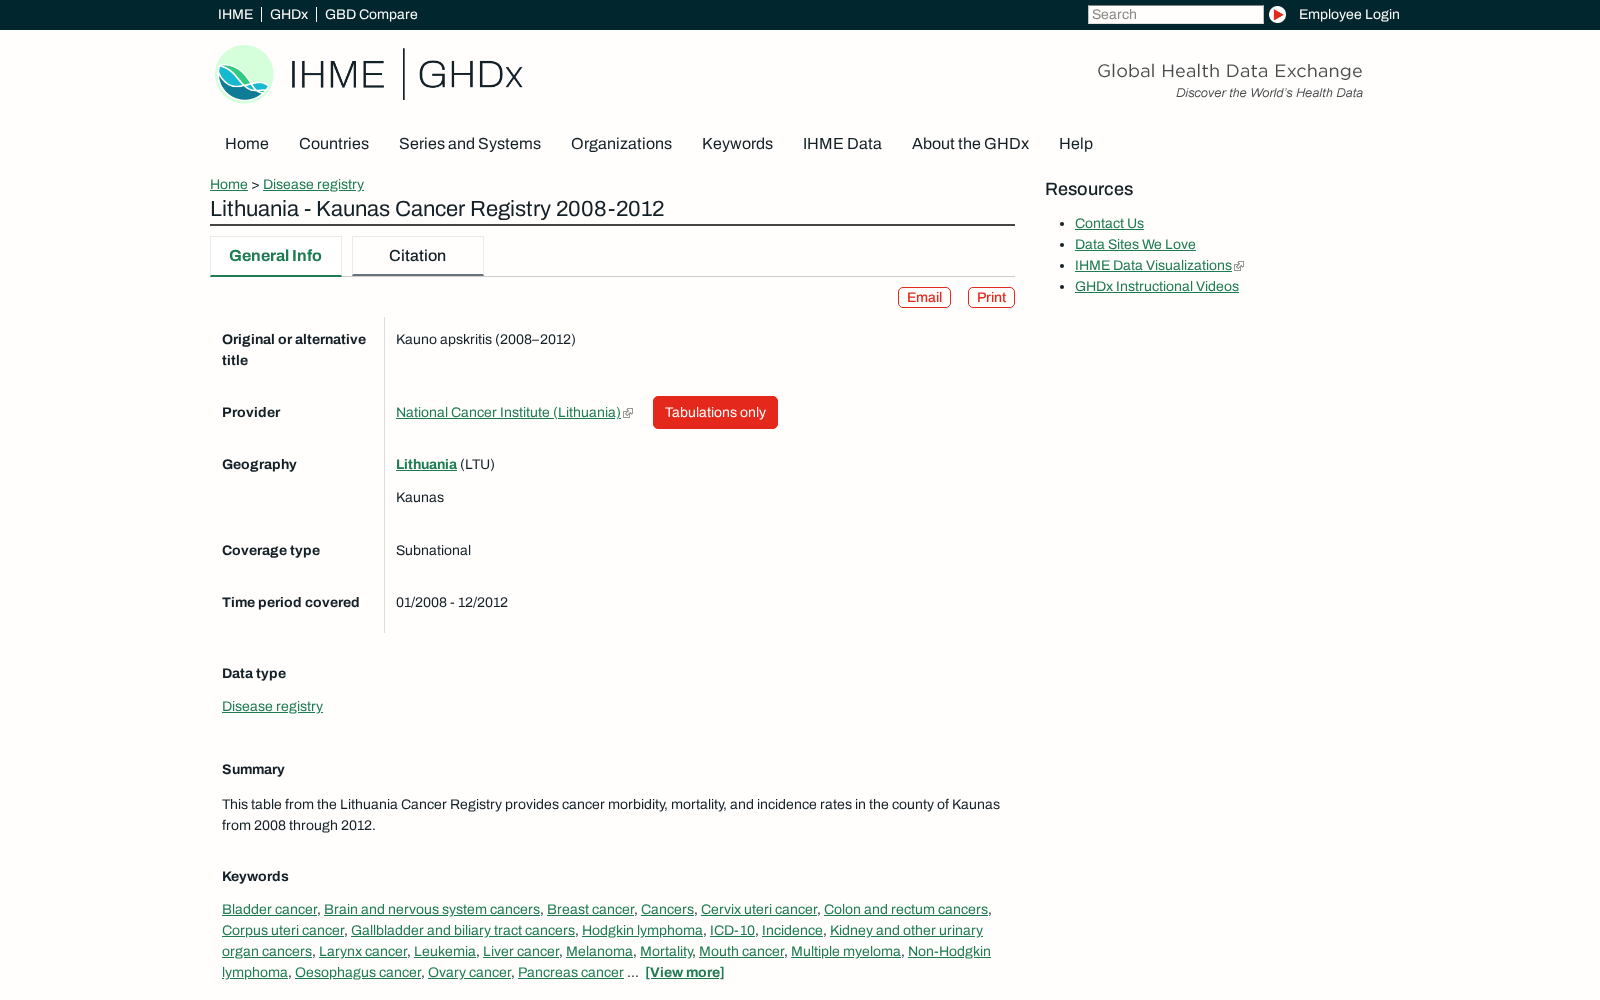Click the Leukemia keyword link

[x=445, y=951]
